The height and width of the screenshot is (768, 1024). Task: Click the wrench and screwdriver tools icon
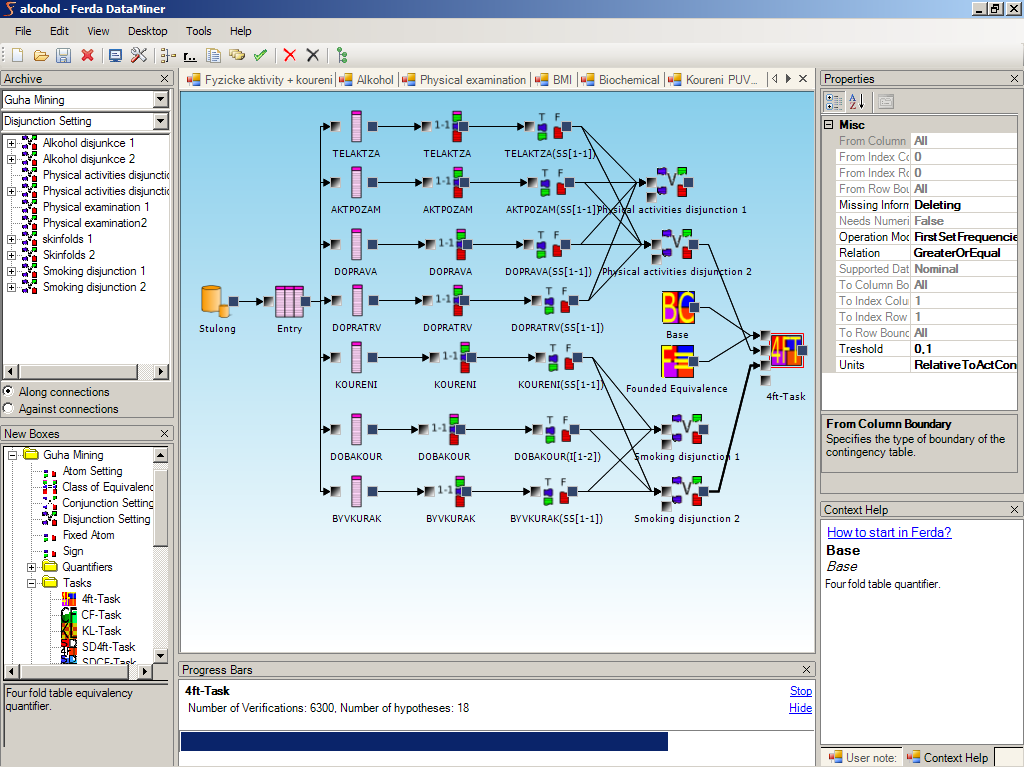[139, 56]
